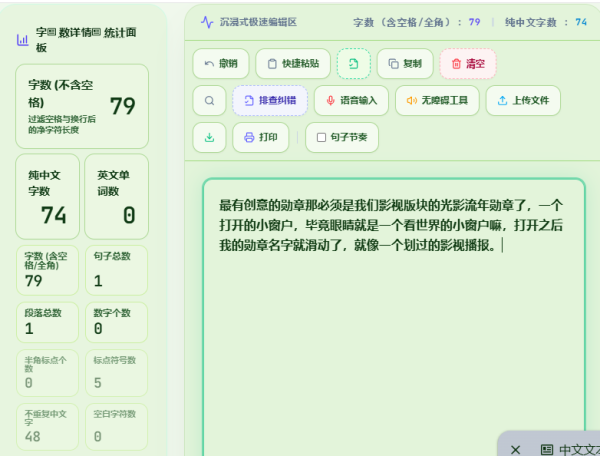Start 语音输入 voice input

point(351,101)
